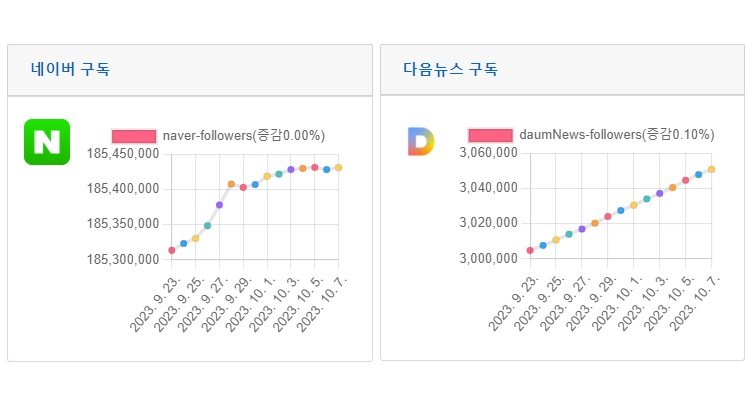The image size is (753, 398).
Task: Toggle the naver-followers legend color swatch
Action: [134, 136]
